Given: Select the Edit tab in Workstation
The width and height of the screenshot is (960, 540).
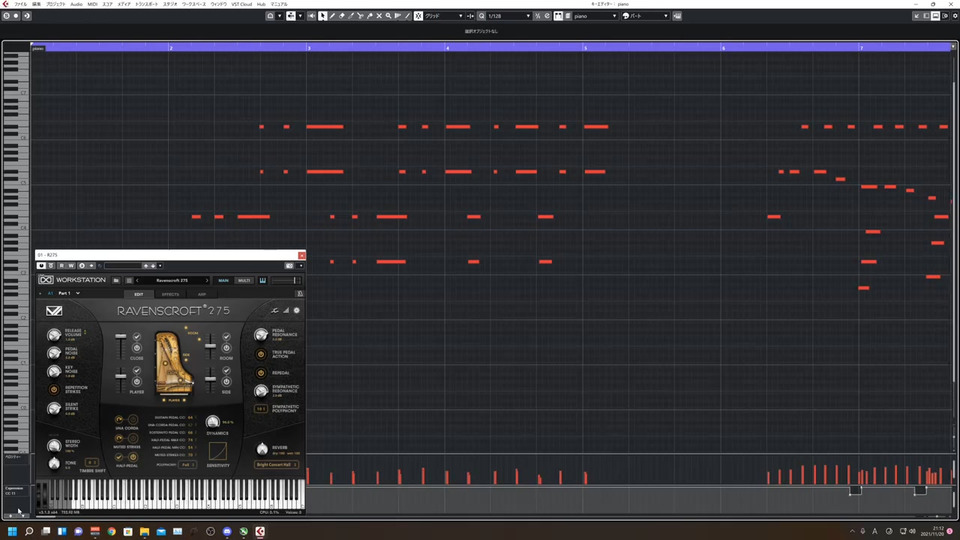Looking at the screenshot, I should click(x=139, y=294).
